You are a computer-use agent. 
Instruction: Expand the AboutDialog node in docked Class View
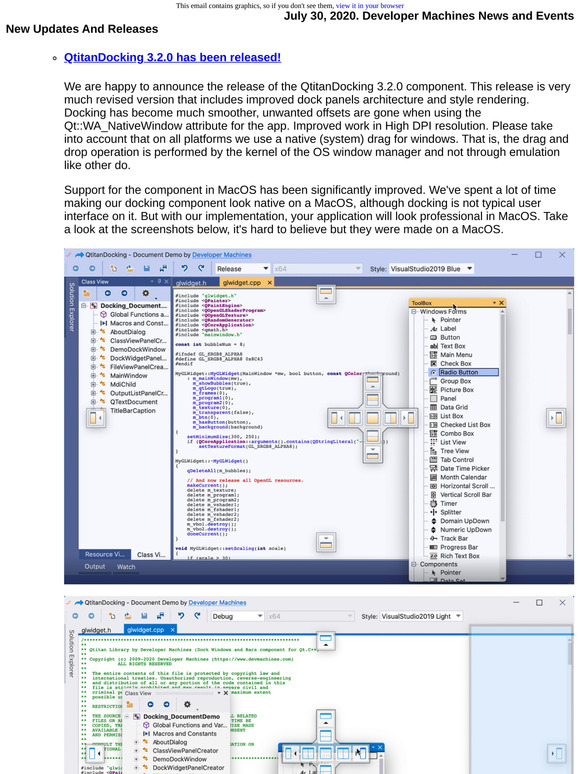(93, 332)
